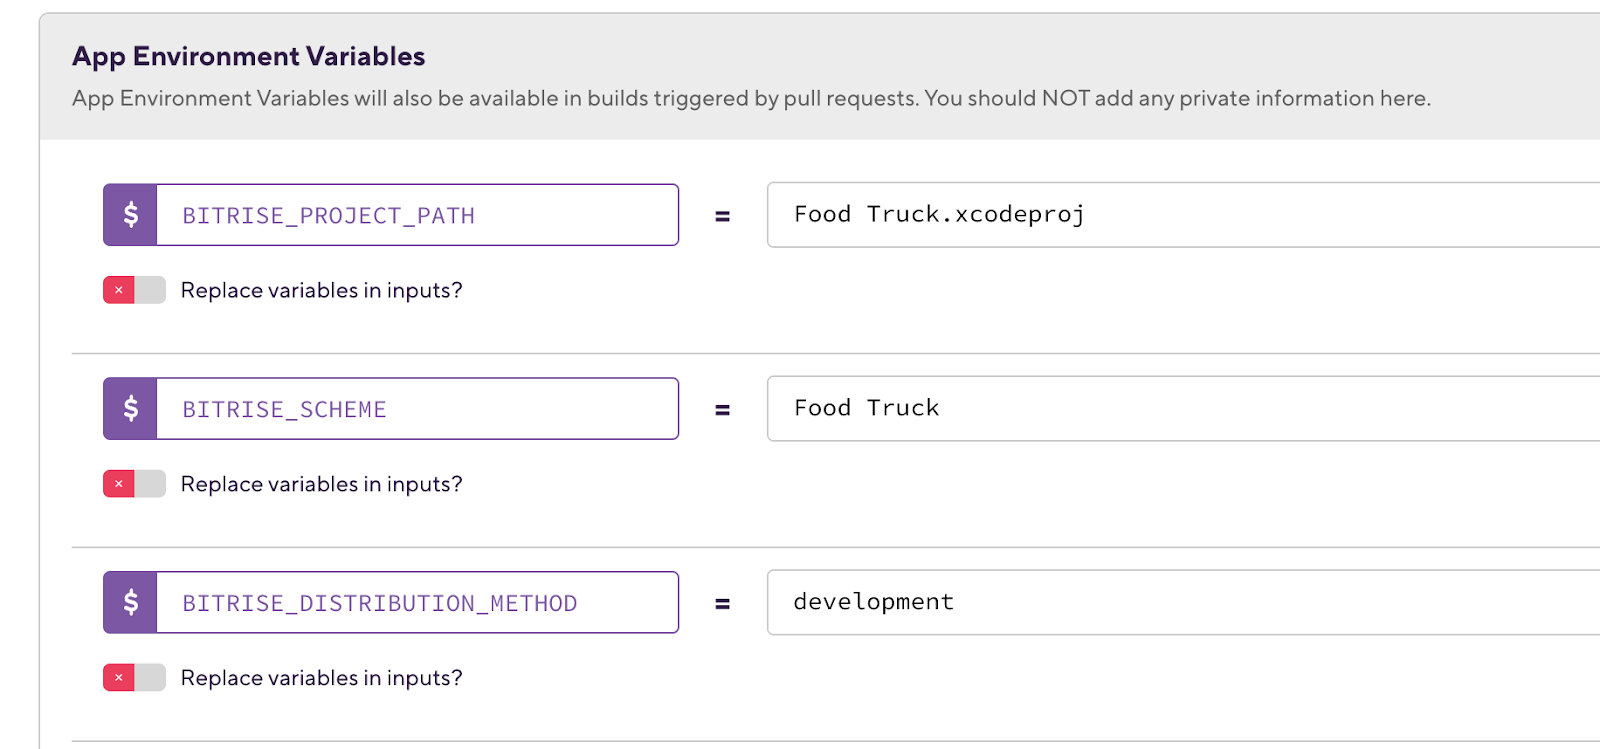
Task: Click 'Replace variables in inputs?' text under BITRISE_DISTRIBUTION_METHOD
Action: 322,678
